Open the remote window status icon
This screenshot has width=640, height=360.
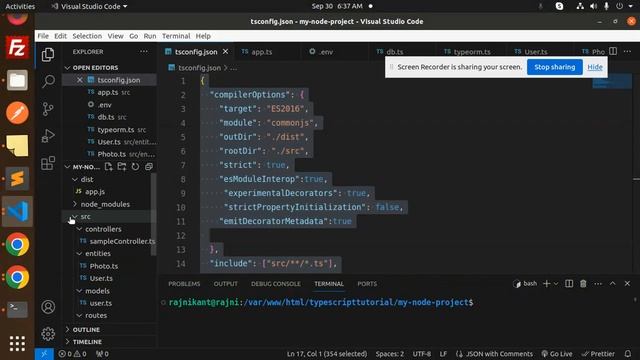pos(44,354)
